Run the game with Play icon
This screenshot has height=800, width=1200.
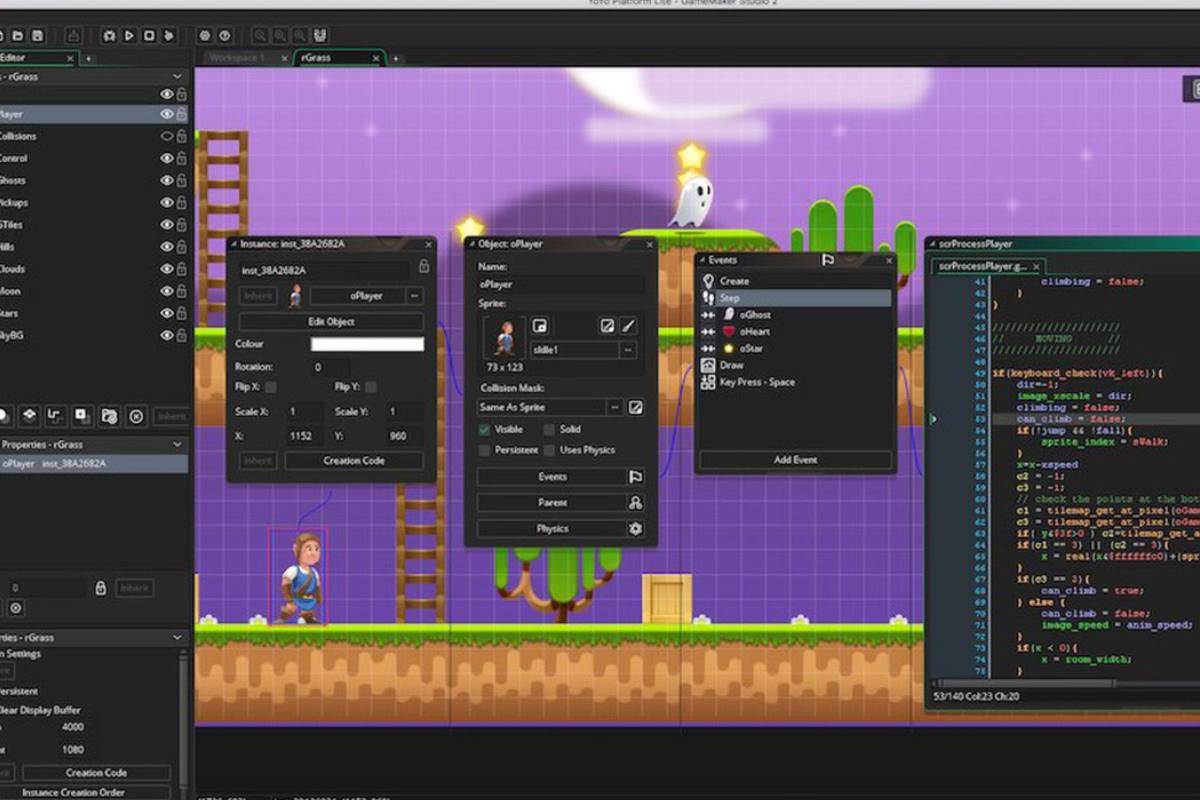[129, 35]
